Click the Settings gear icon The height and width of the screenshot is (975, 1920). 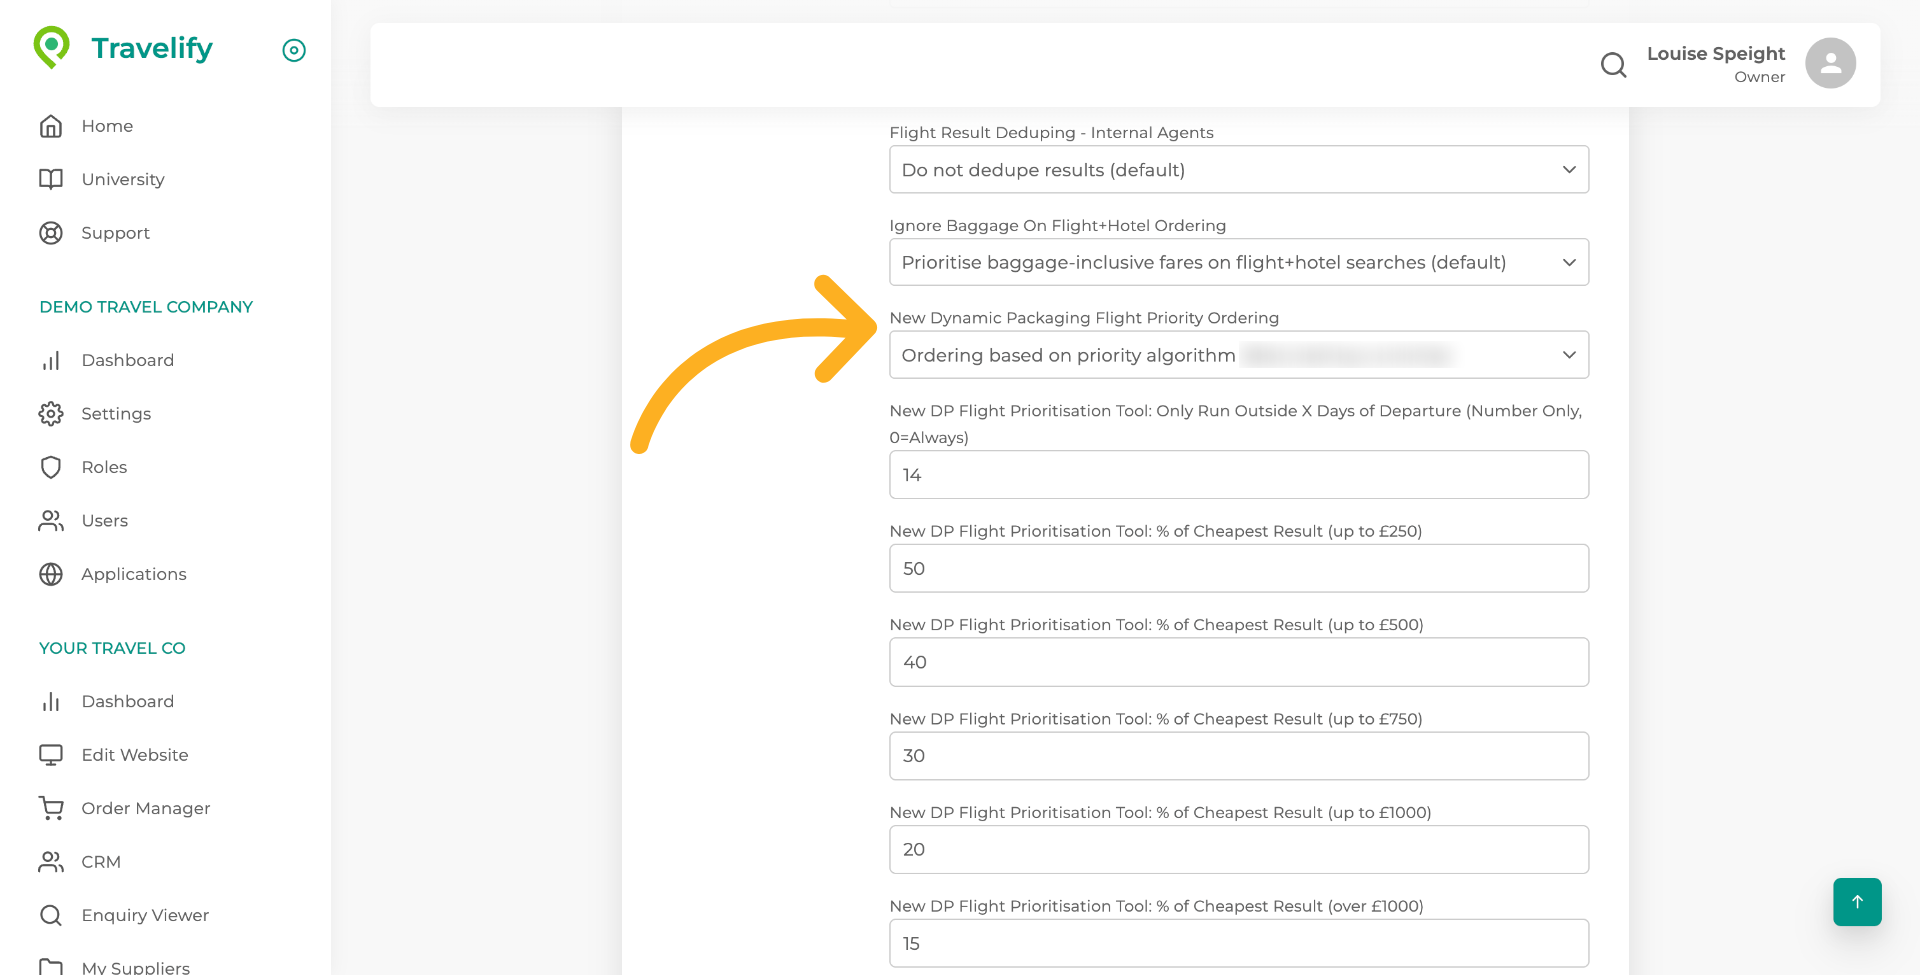pyautogui.click(x=51, y=413)
